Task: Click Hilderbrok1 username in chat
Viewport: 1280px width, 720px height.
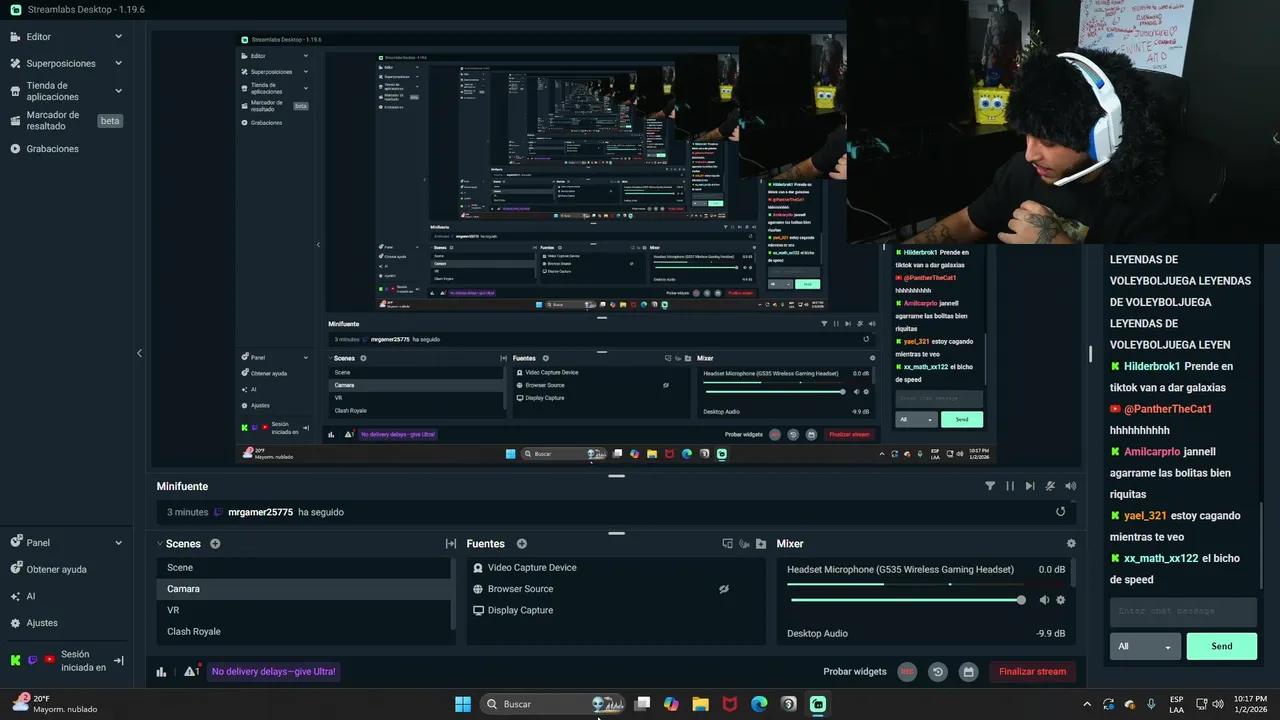Action: (1152, 367)
